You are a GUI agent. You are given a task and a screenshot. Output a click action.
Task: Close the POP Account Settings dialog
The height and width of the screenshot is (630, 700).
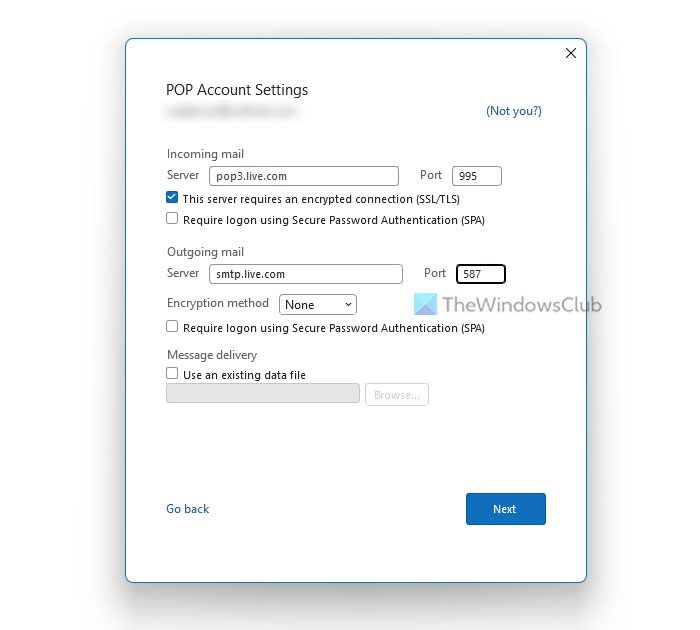571,53
